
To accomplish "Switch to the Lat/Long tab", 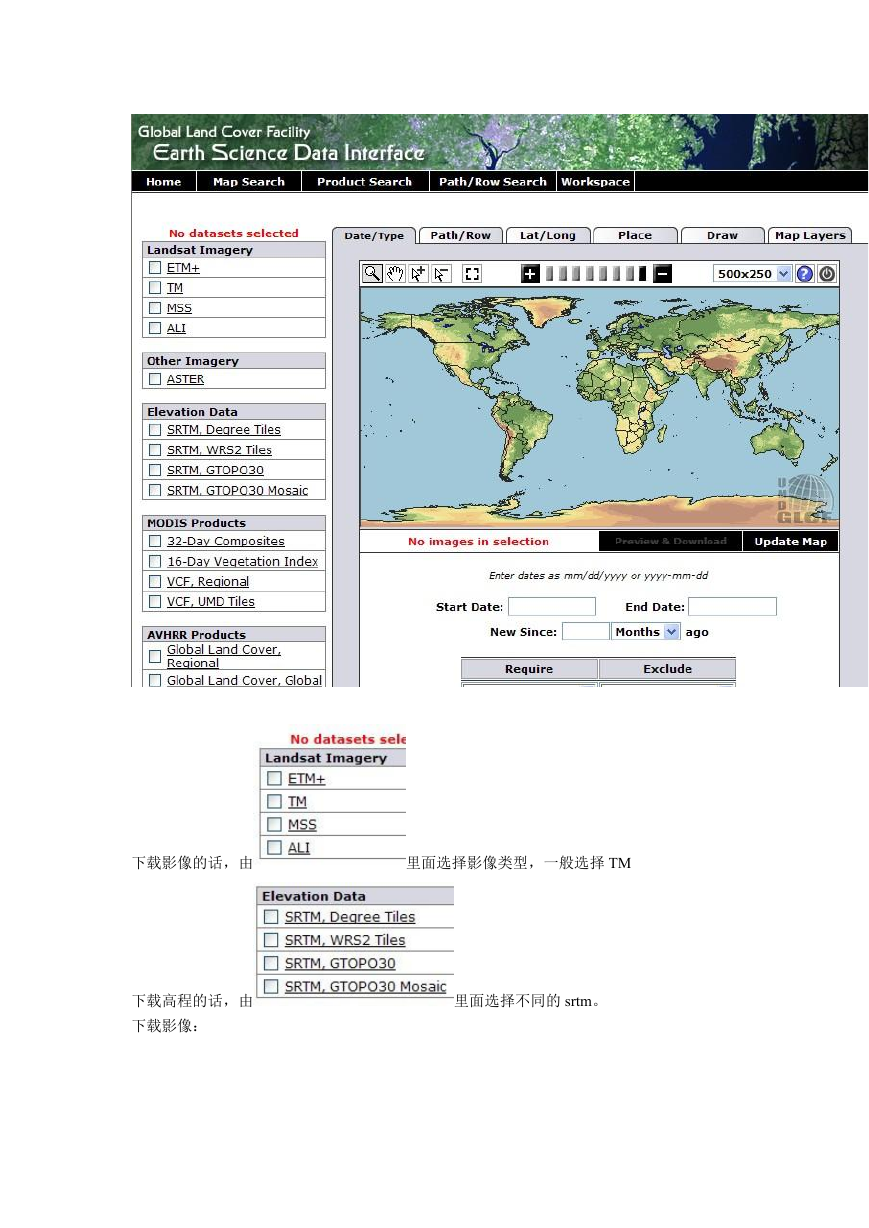I will [x=548, y=236].
